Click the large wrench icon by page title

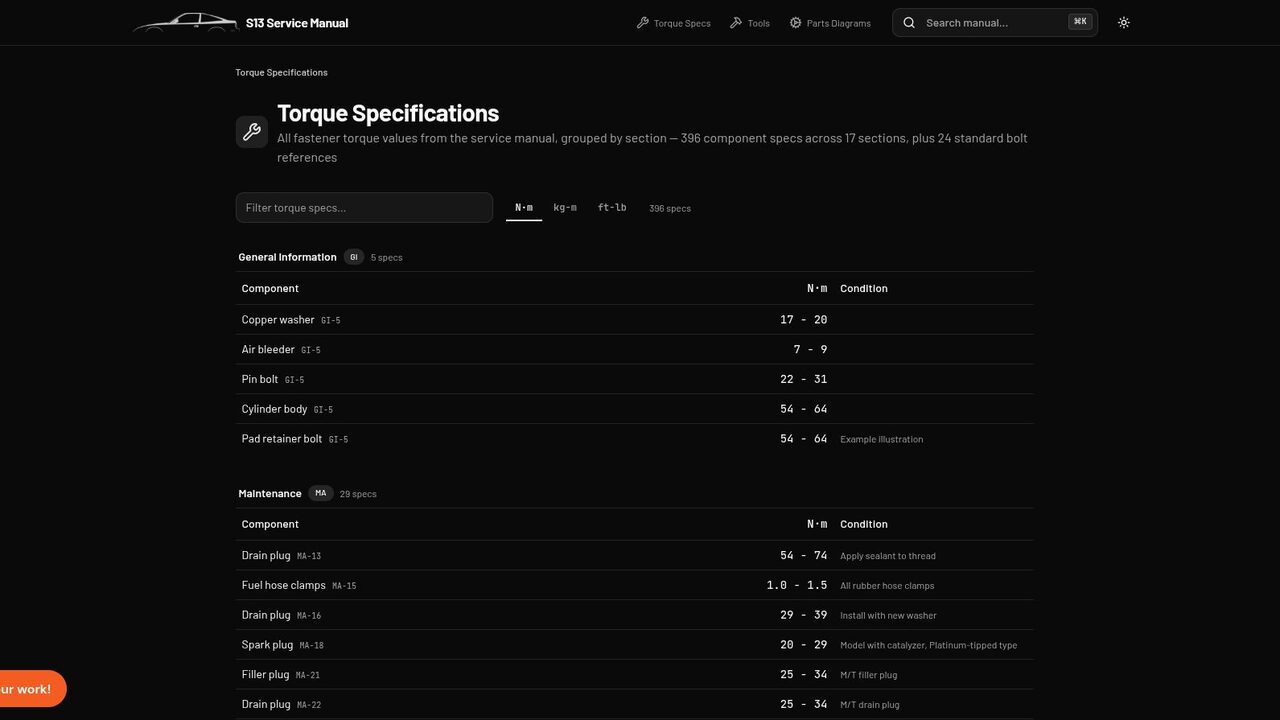point(252,132)
